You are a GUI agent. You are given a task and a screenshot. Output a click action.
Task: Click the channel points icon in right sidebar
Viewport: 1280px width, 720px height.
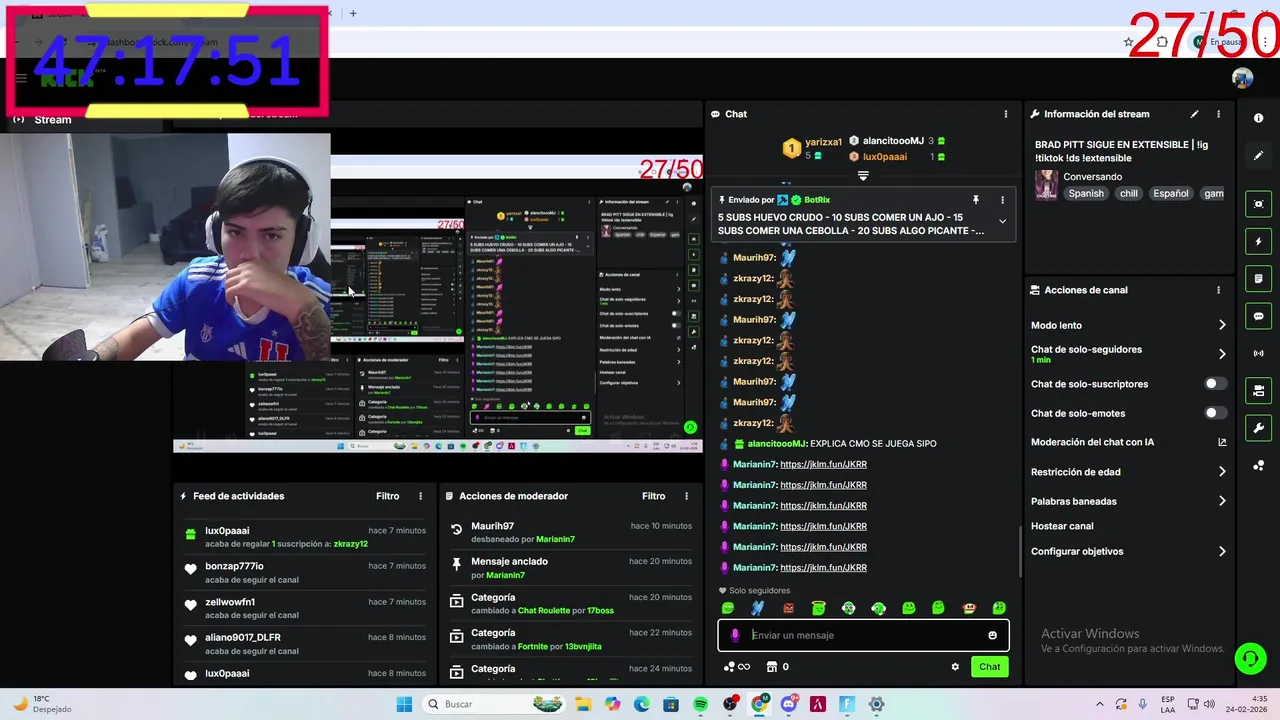click(x=1258, y=465)
